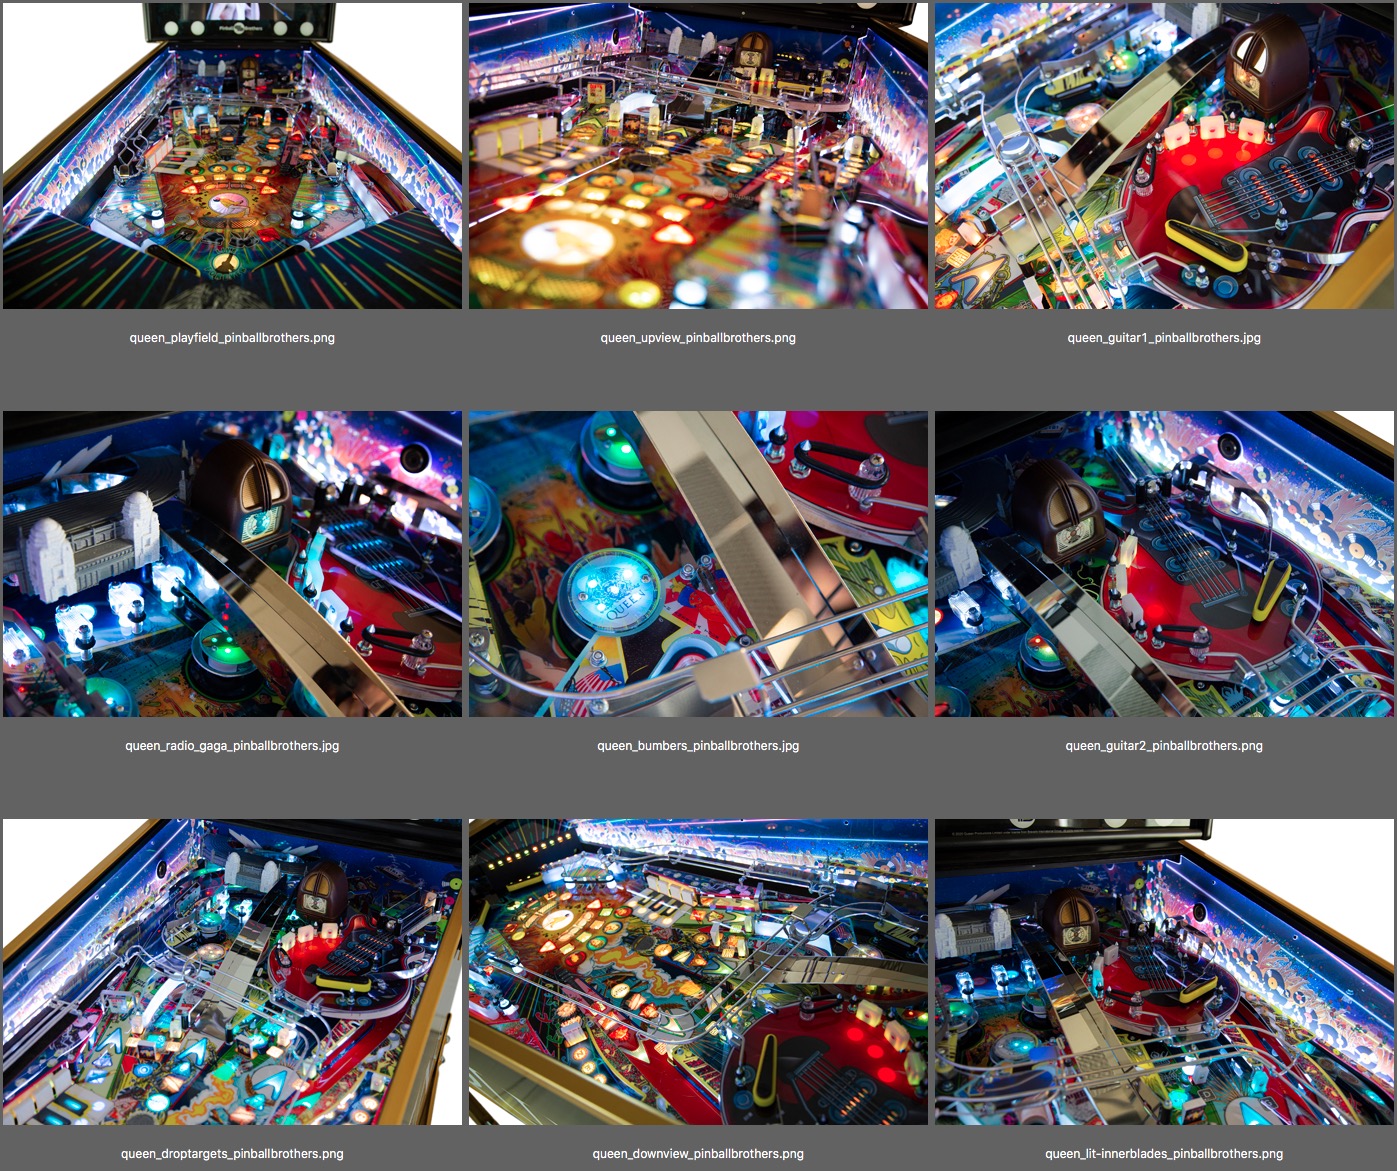The width and height of the screenshot is (1397, 1171).
Task: Click the queen_downview_pinballbrothers.png image thumbnail
Action: pyautogui.click(x=698, y=972)
